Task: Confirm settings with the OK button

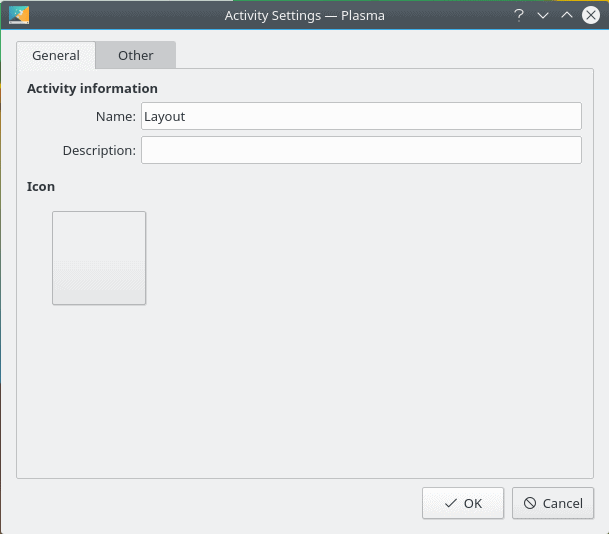Action: (463, 503)
